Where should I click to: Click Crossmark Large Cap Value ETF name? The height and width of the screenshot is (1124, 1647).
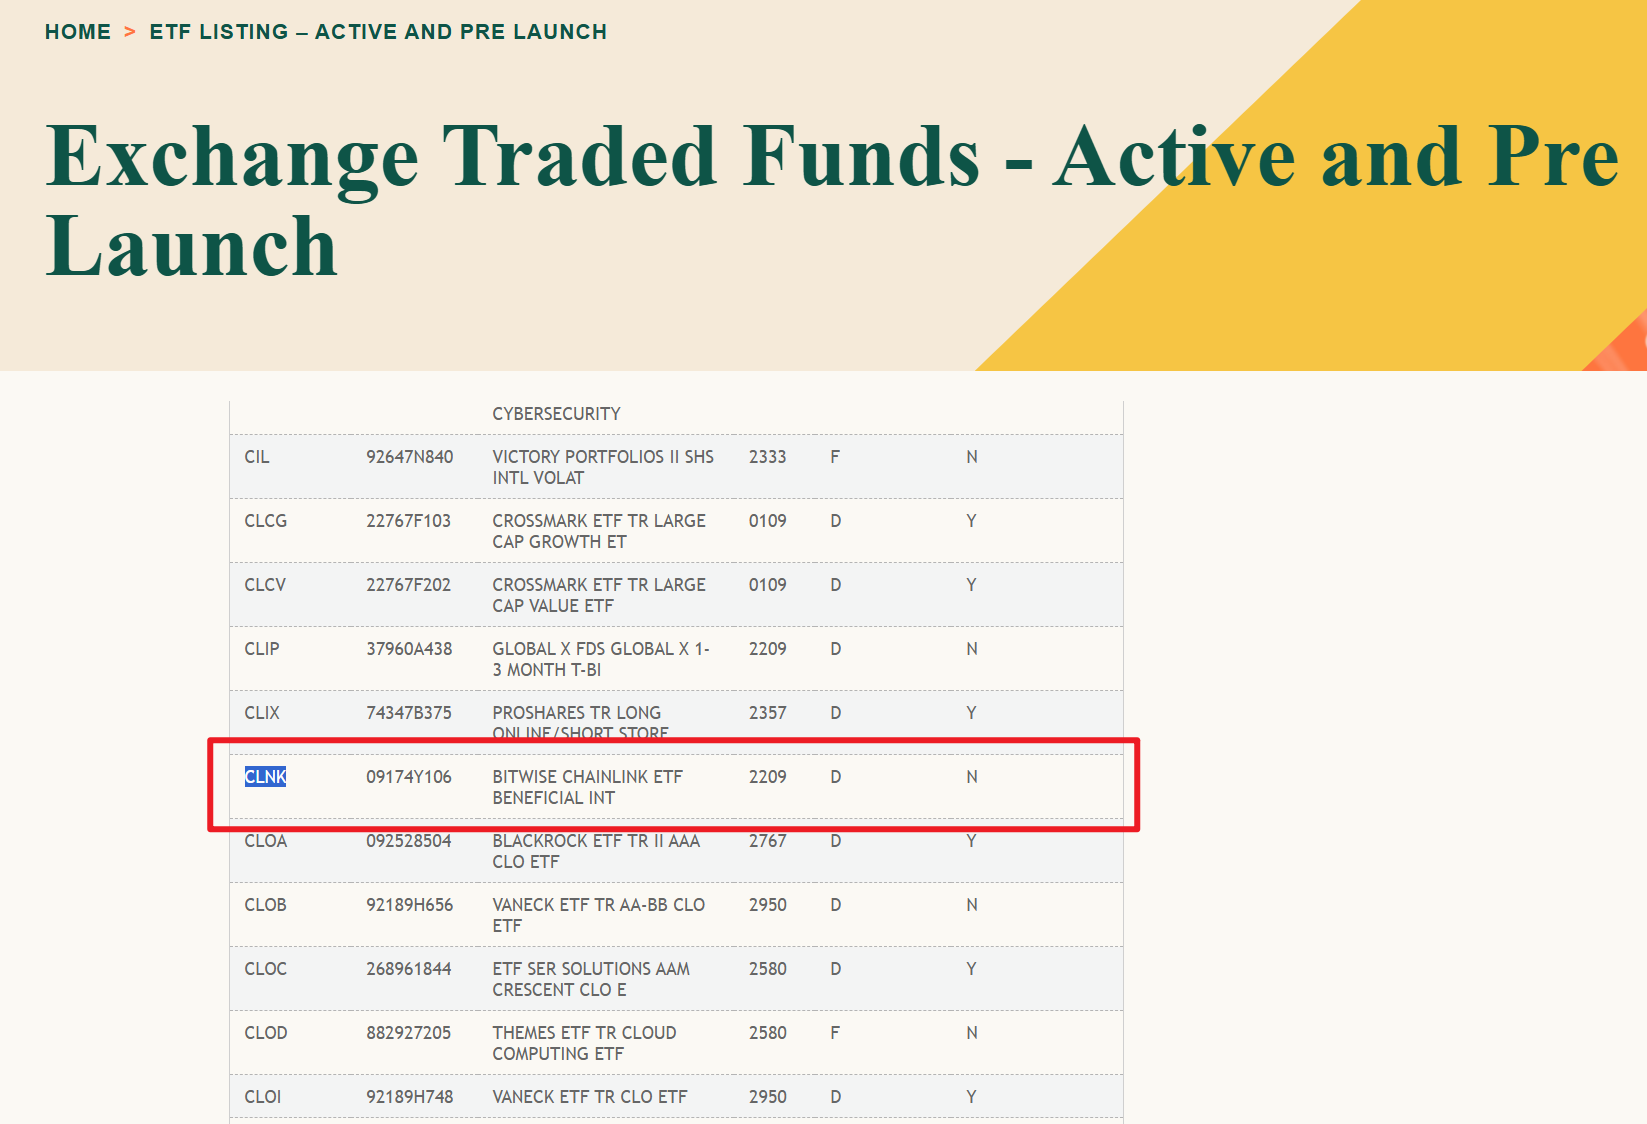click(x=598, y=595)
